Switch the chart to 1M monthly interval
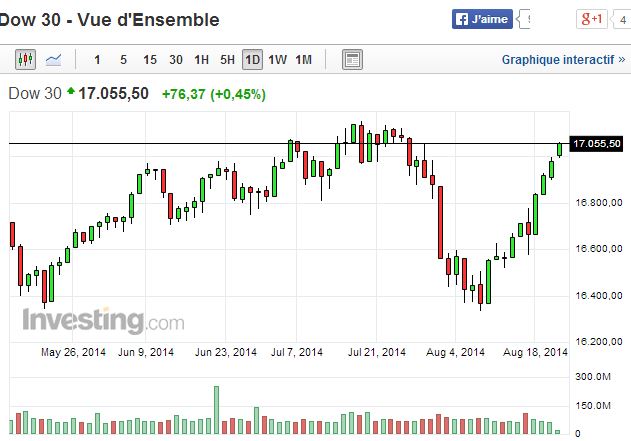631x441 pixels. [x=304, y=60]
